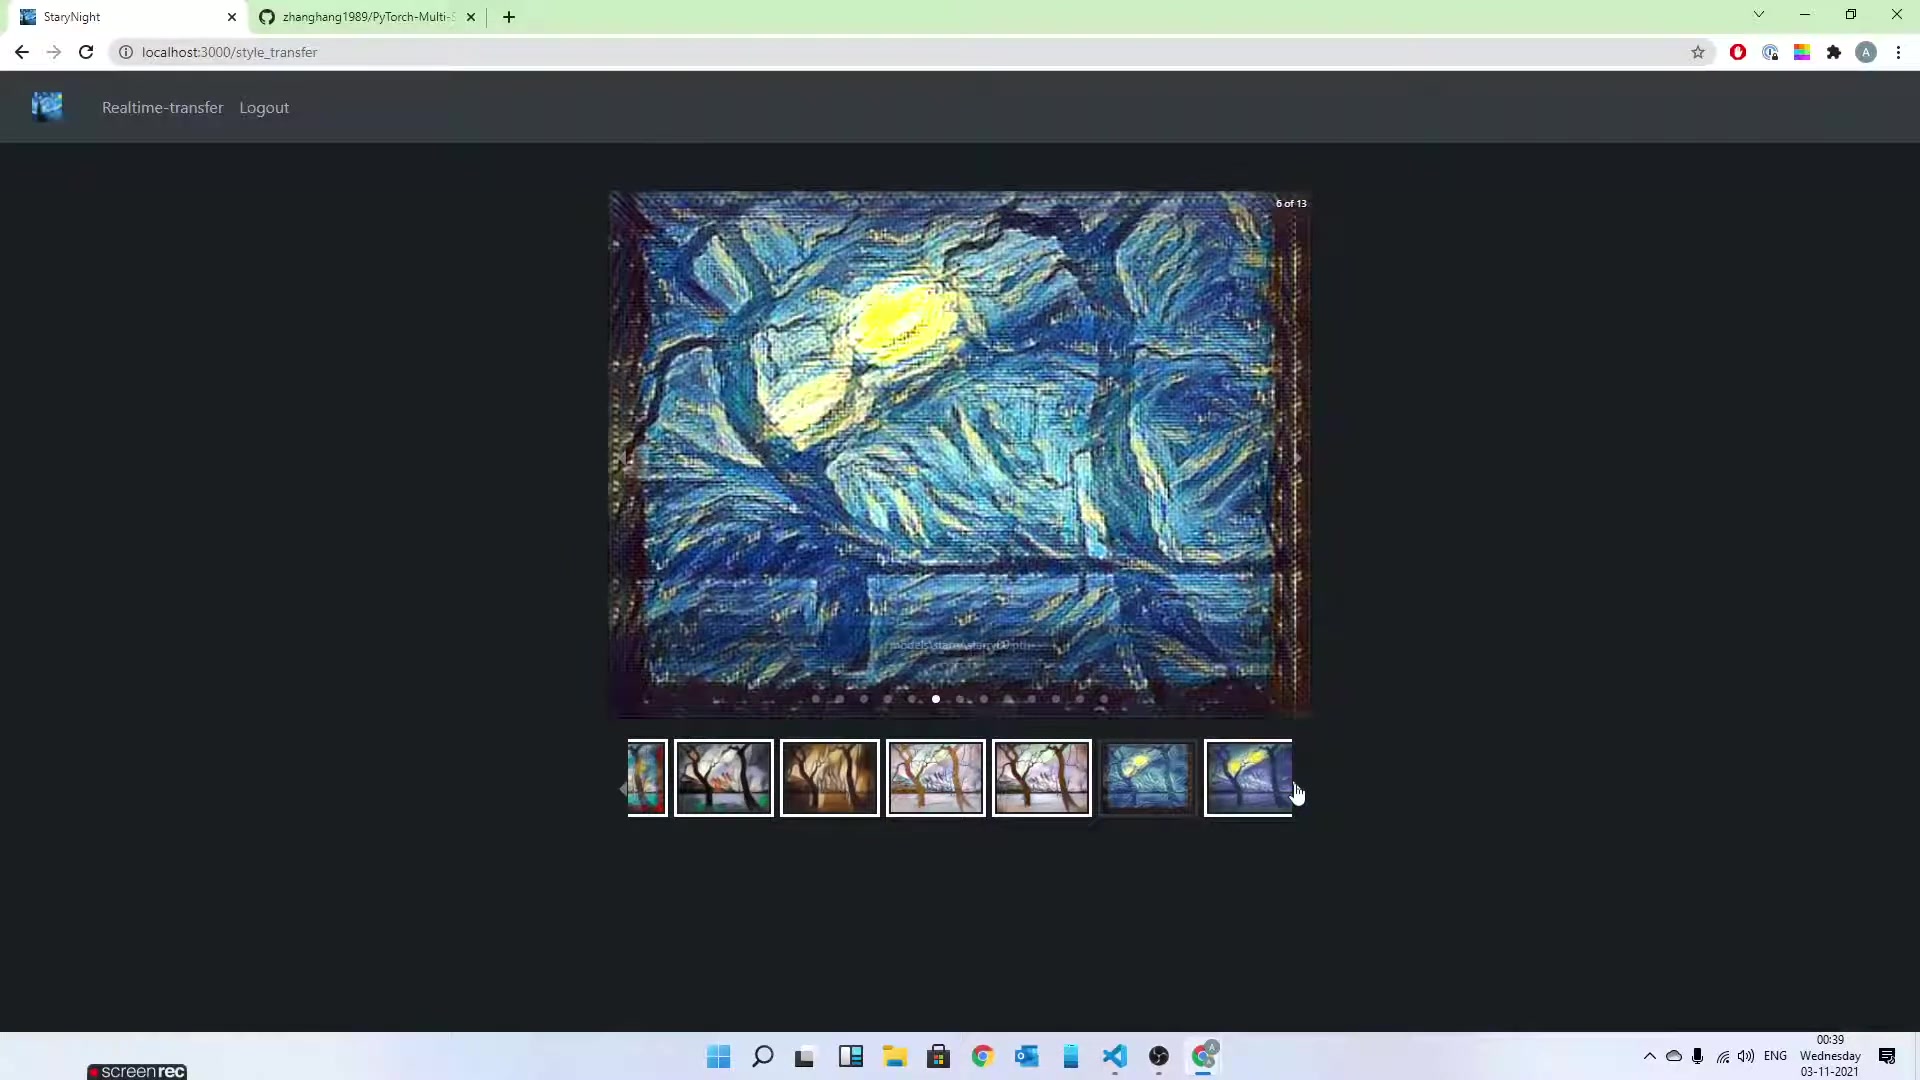
Task: Bookmark this page with star icon
Action: [1698, 52]
